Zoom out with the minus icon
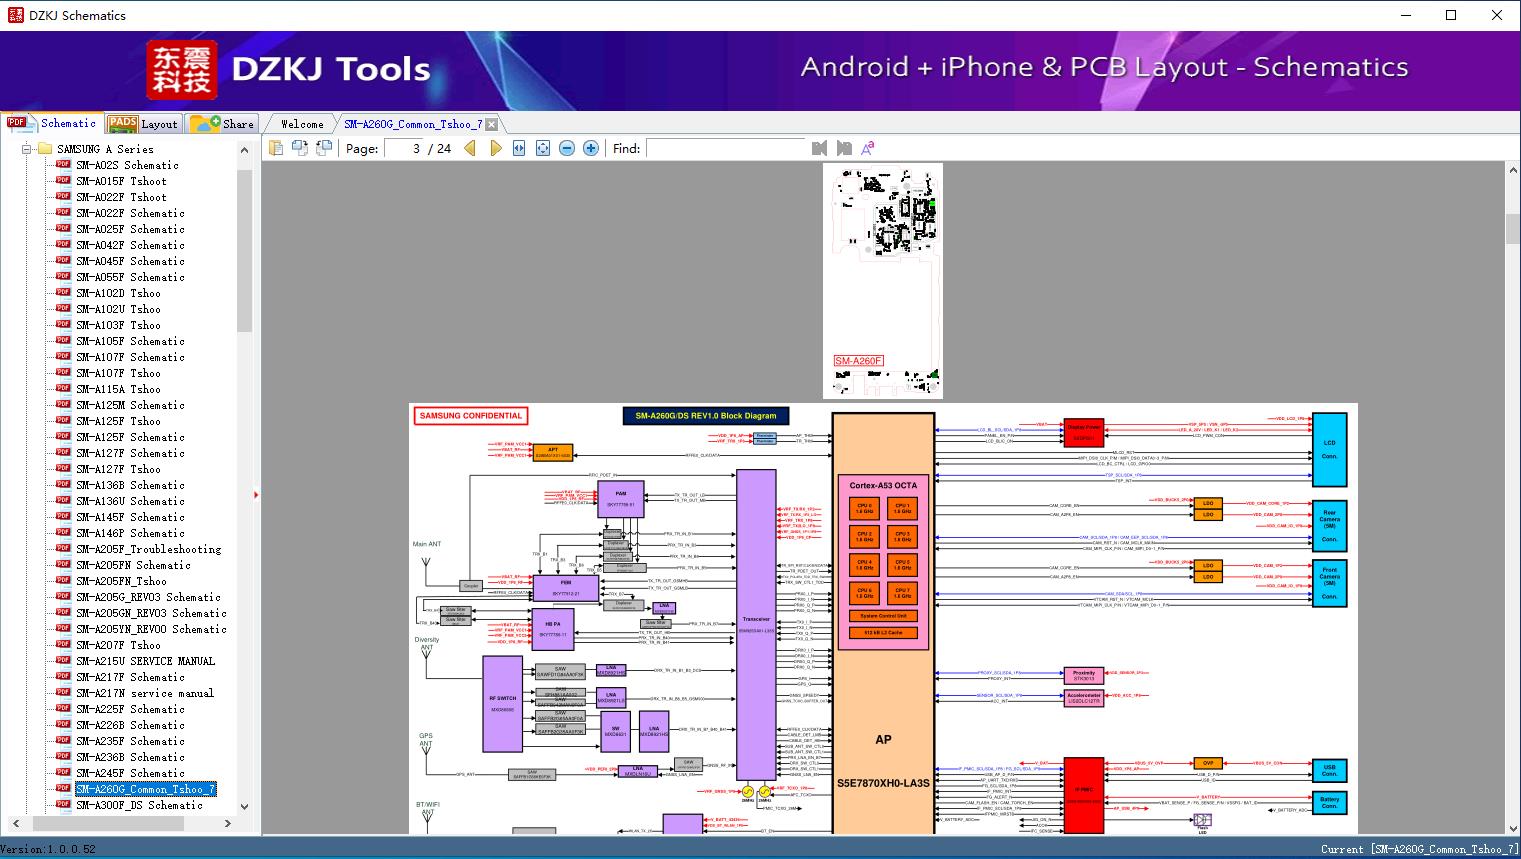This screenshot has width=1521, height=859. point(567,148)
